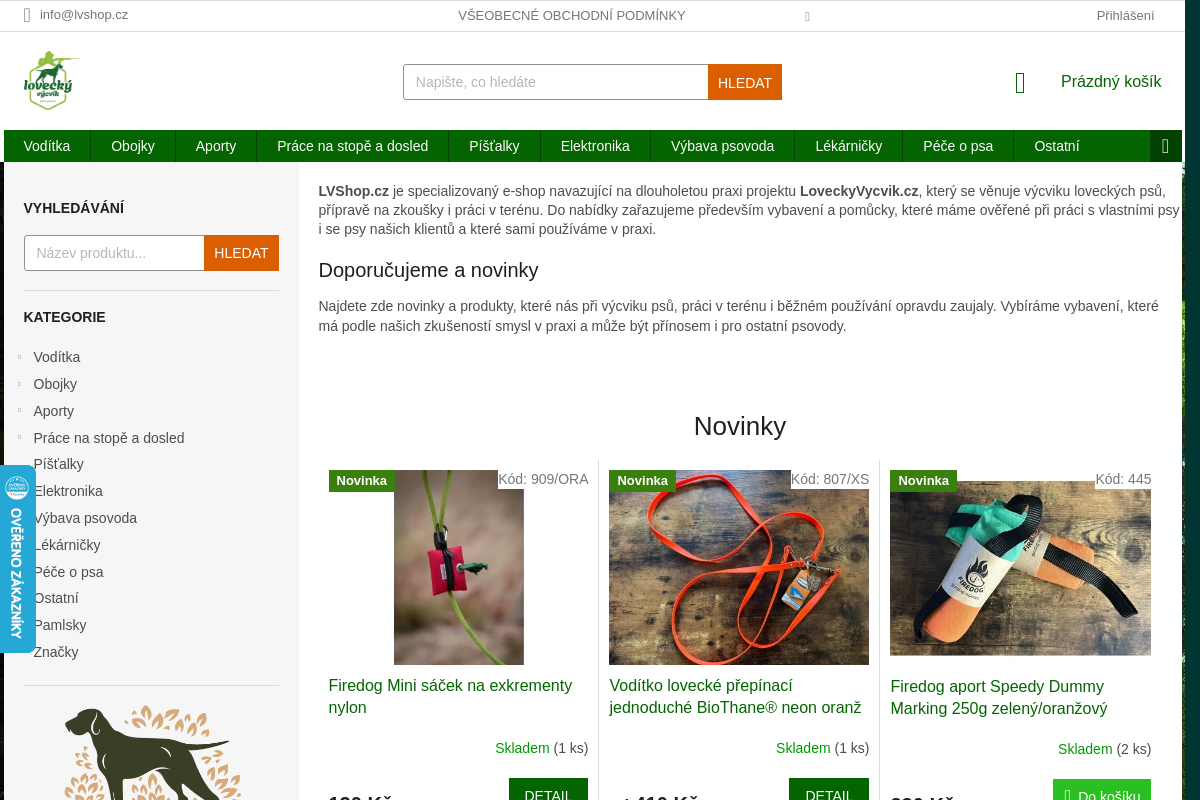Open the BioThane orange leash product image
Screen dimensions: 1200x800
pos(739,567)
